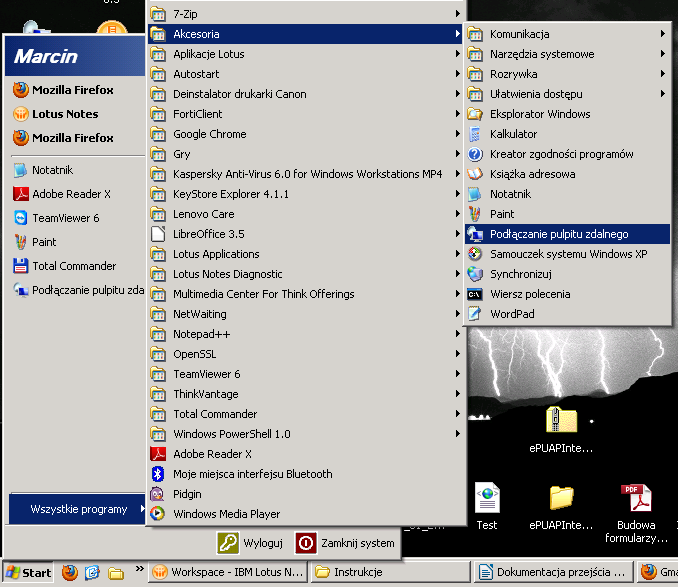Screen dimensions: 678x587
Task: Expand the 7-Zip program folder
Action: click(305, 14)
